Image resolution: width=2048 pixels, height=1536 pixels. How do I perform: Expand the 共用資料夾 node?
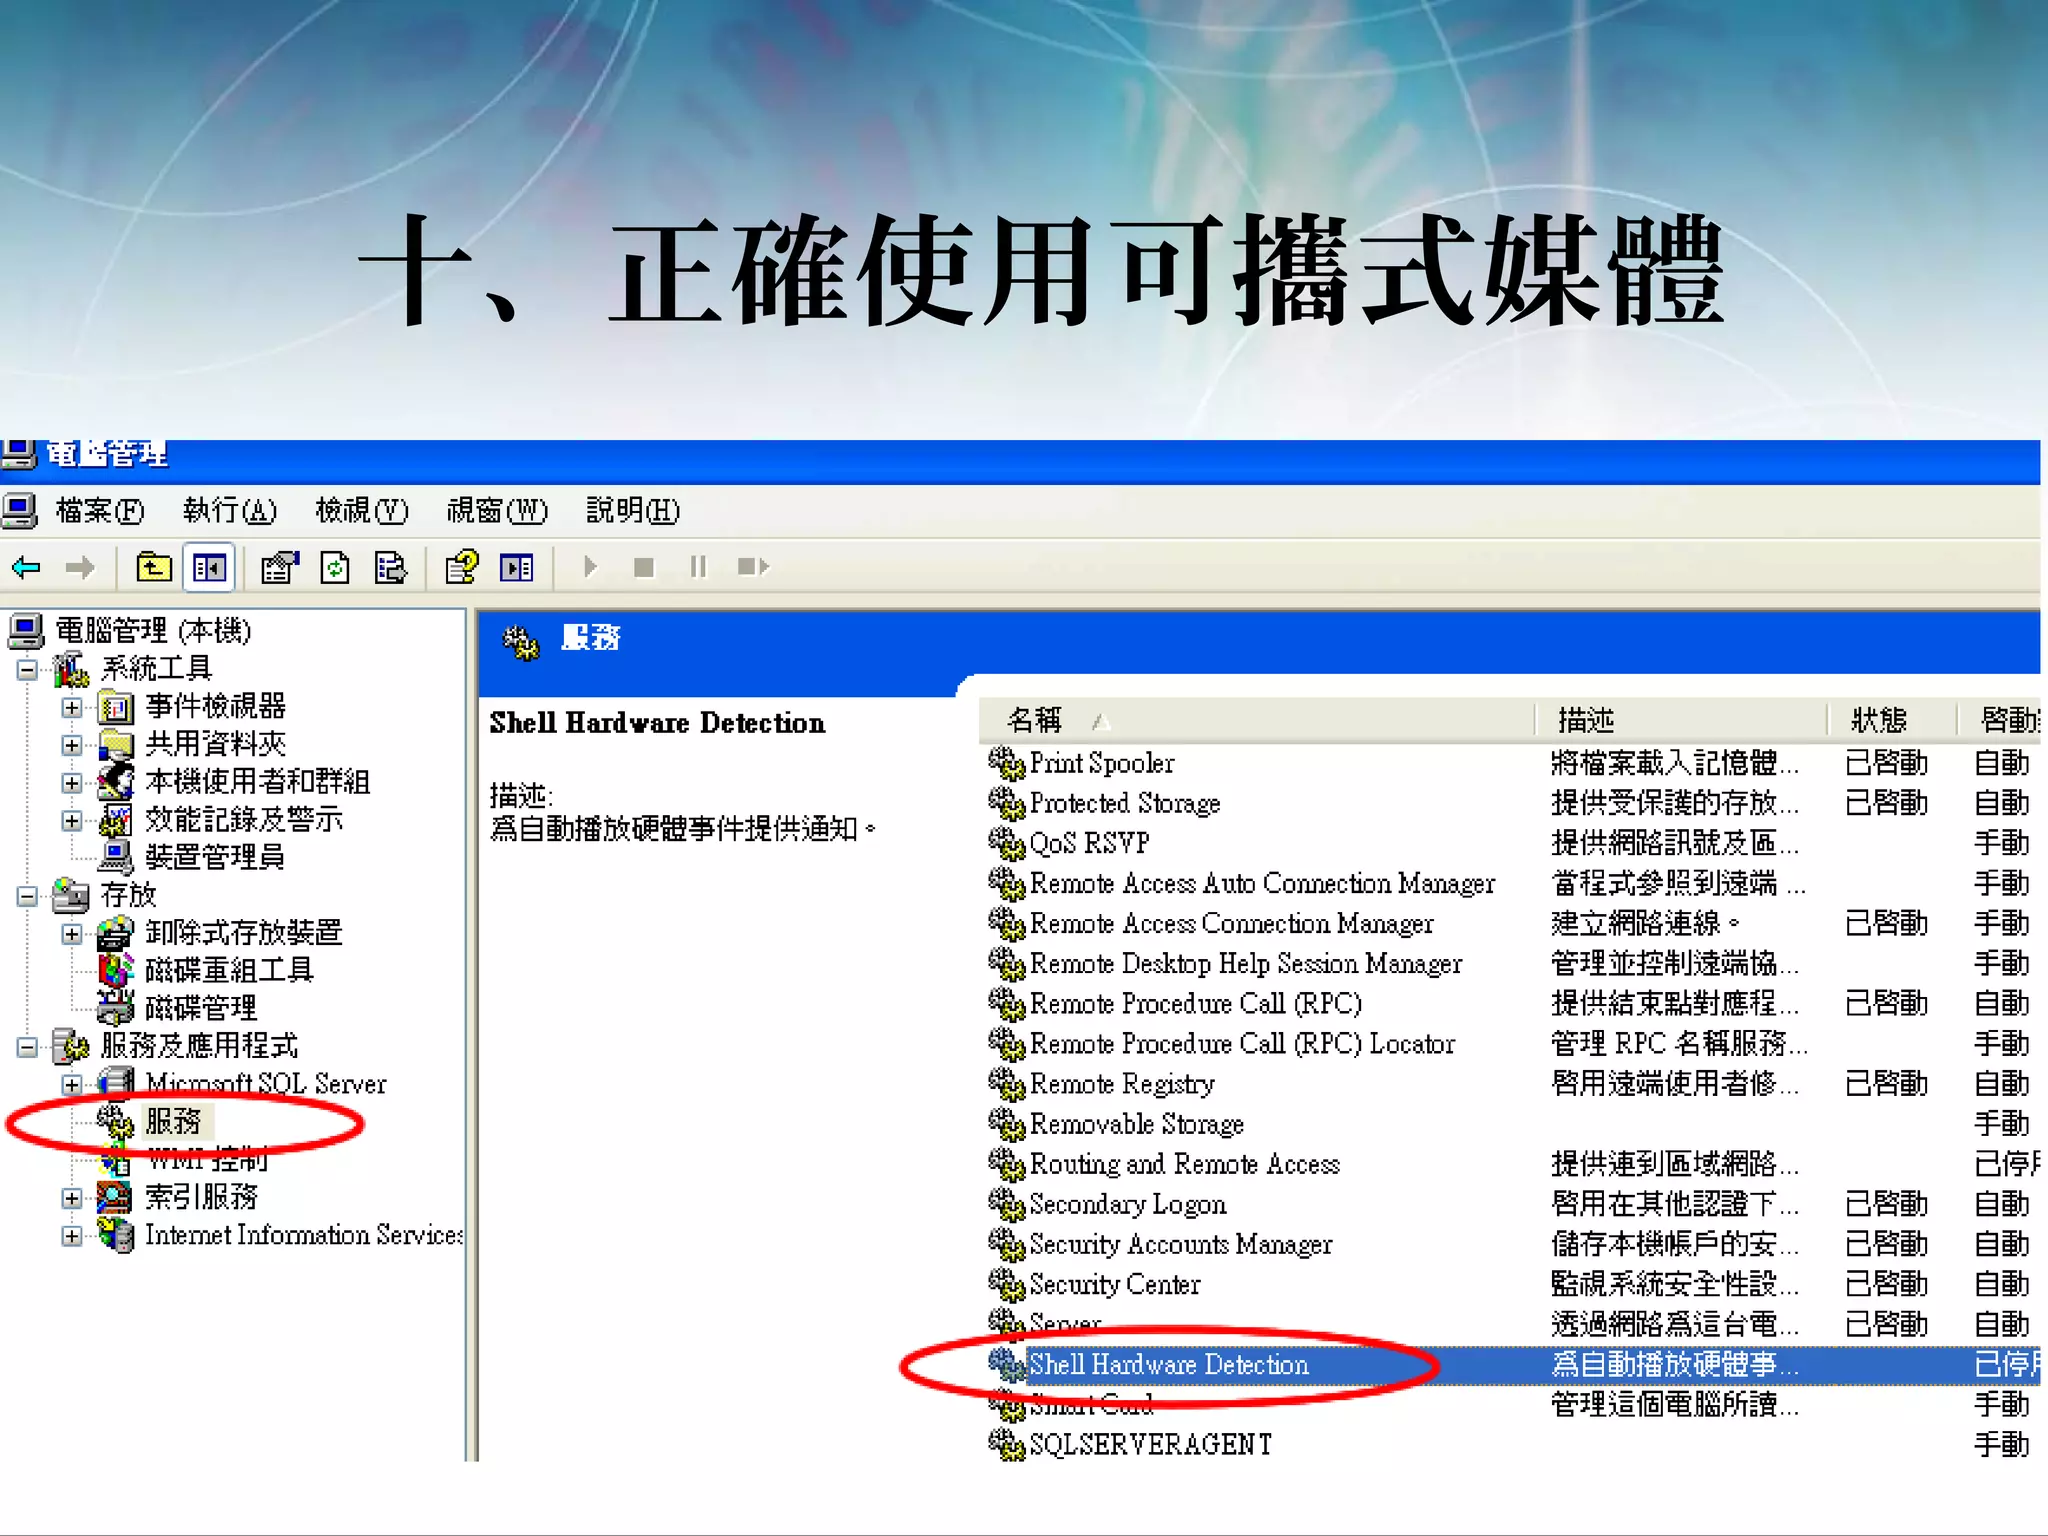pos(72,745)
